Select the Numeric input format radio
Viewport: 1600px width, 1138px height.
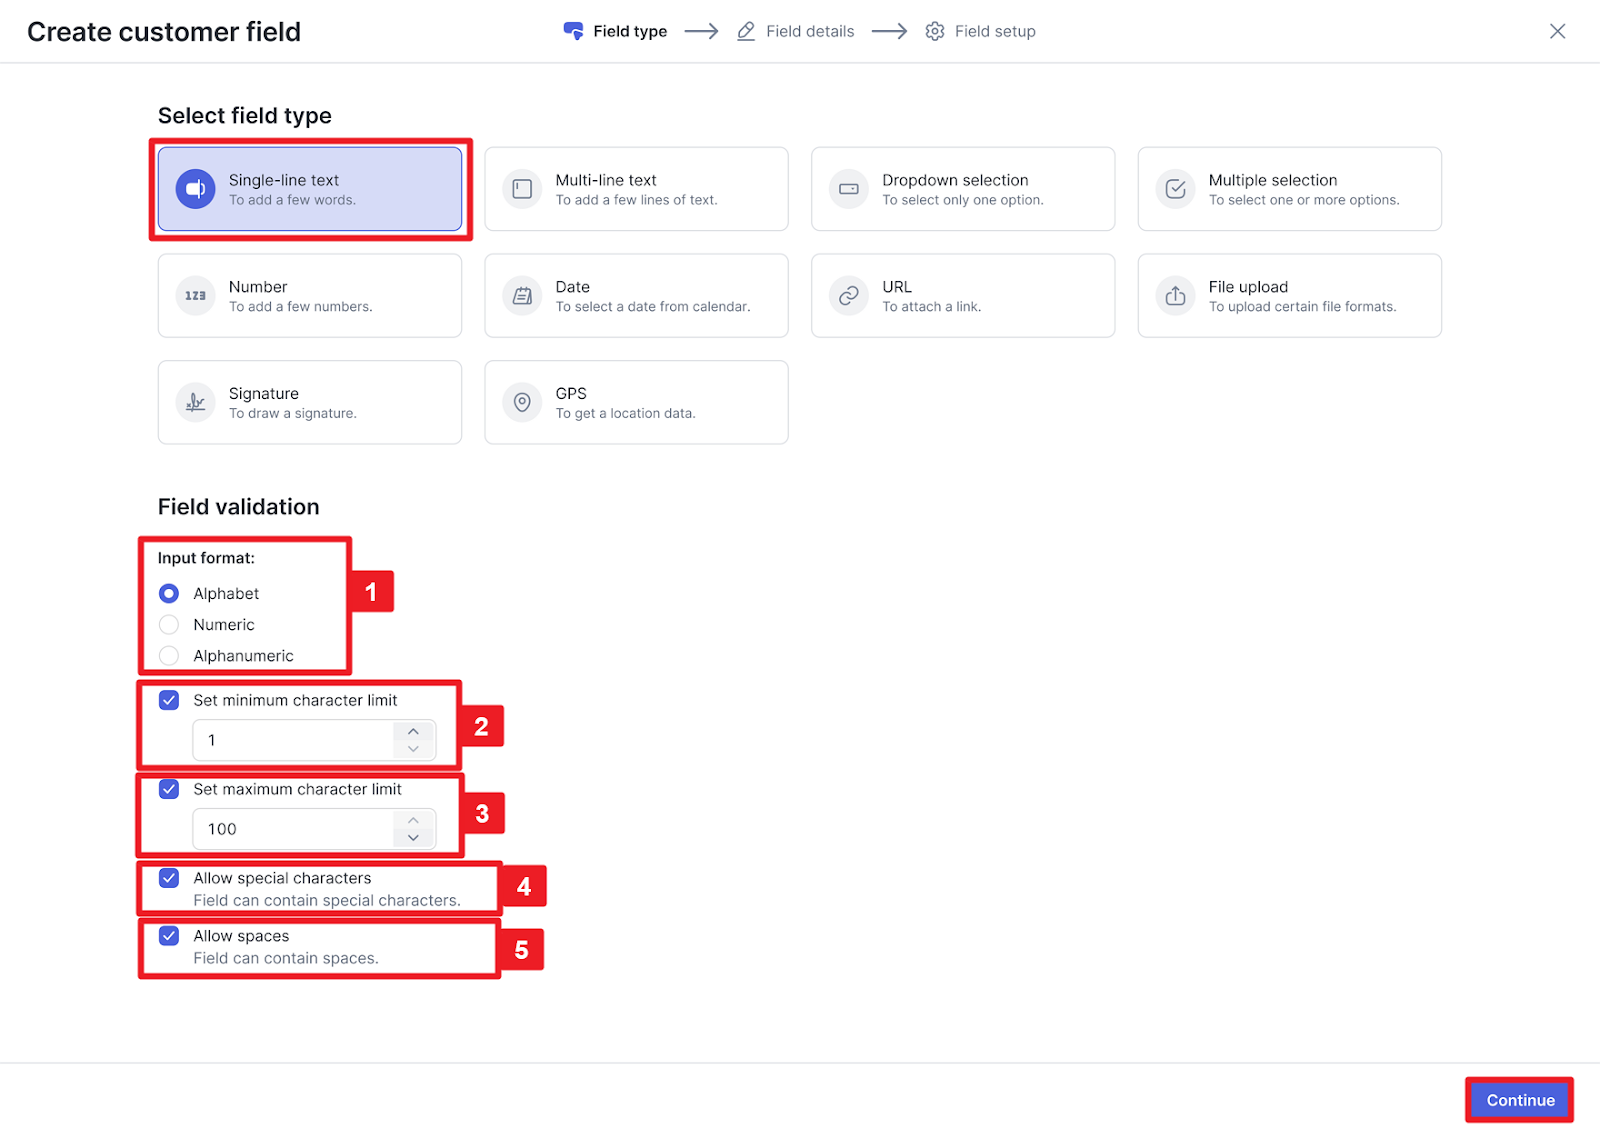[x=169, y=625]
